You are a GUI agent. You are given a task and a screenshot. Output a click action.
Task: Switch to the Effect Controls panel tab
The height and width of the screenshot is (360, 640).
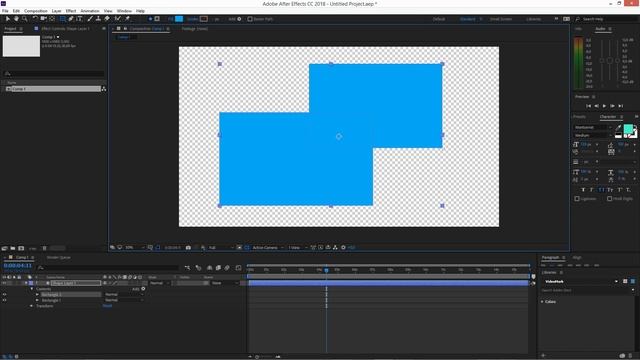(65, 29)
